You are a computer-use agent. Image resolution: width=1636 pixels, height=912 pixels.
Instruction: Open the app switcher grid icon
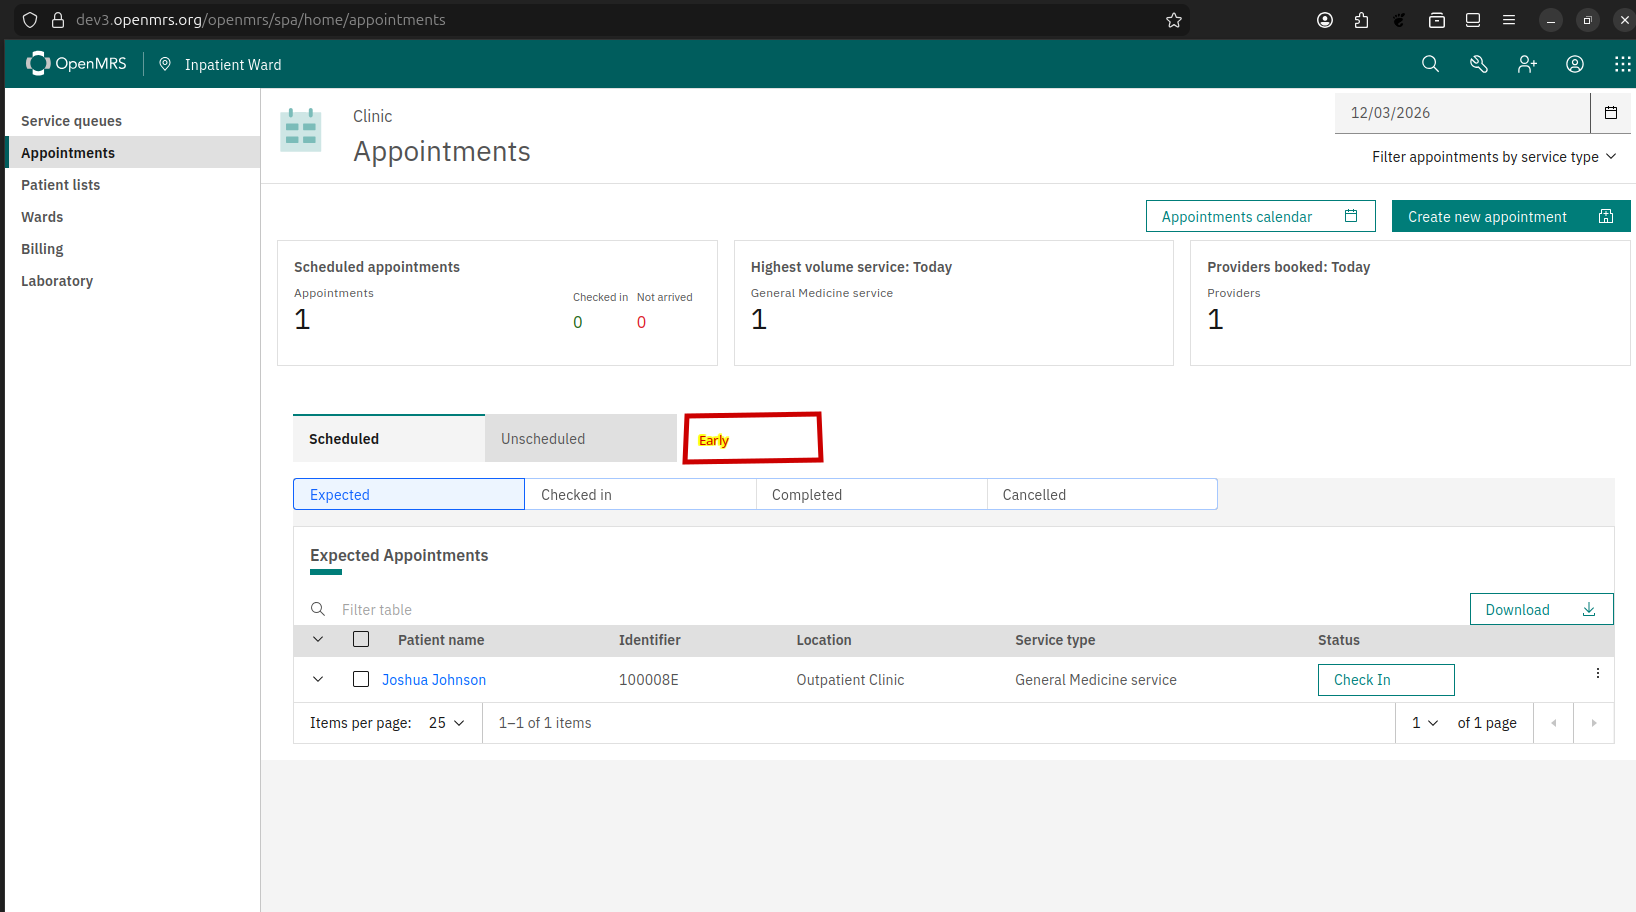[1621, 64]
